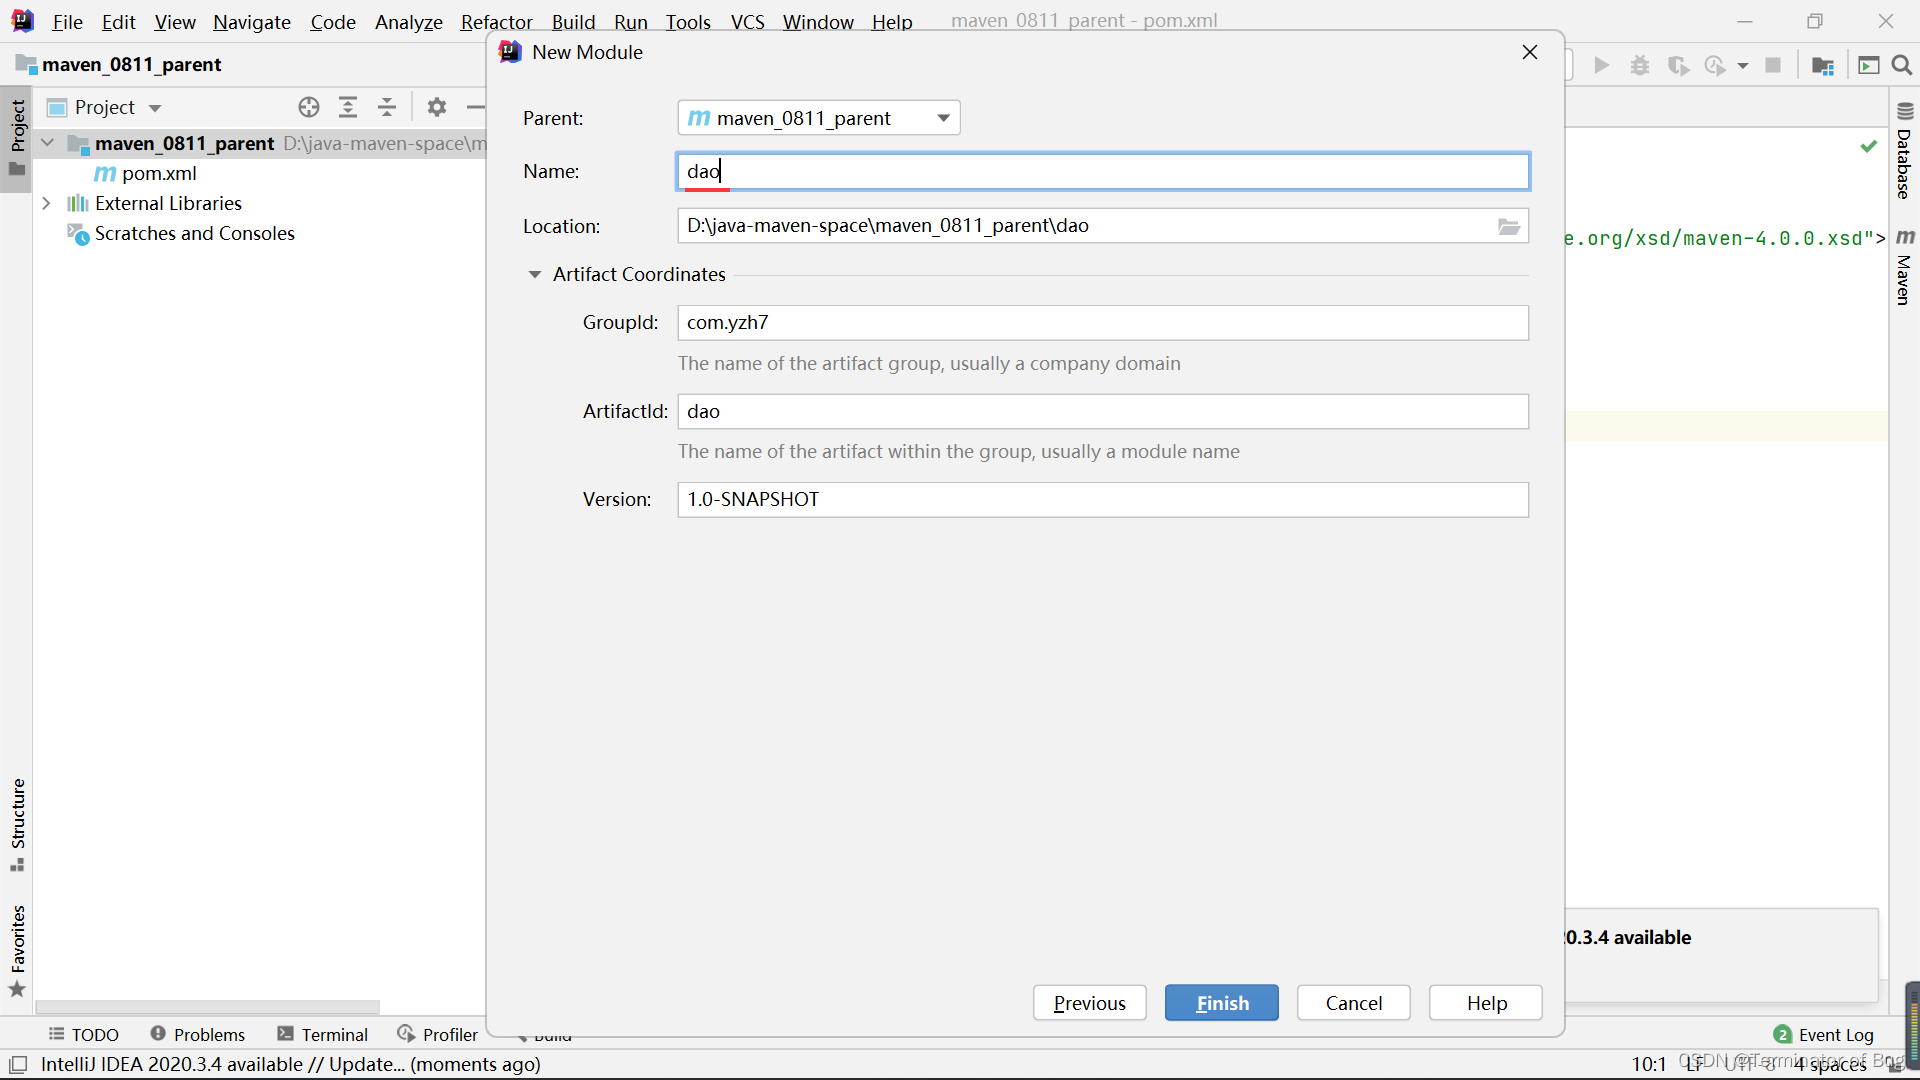1920x1080 pixels.
Task: Open Project panel settings gear
Action: point(437,107)
